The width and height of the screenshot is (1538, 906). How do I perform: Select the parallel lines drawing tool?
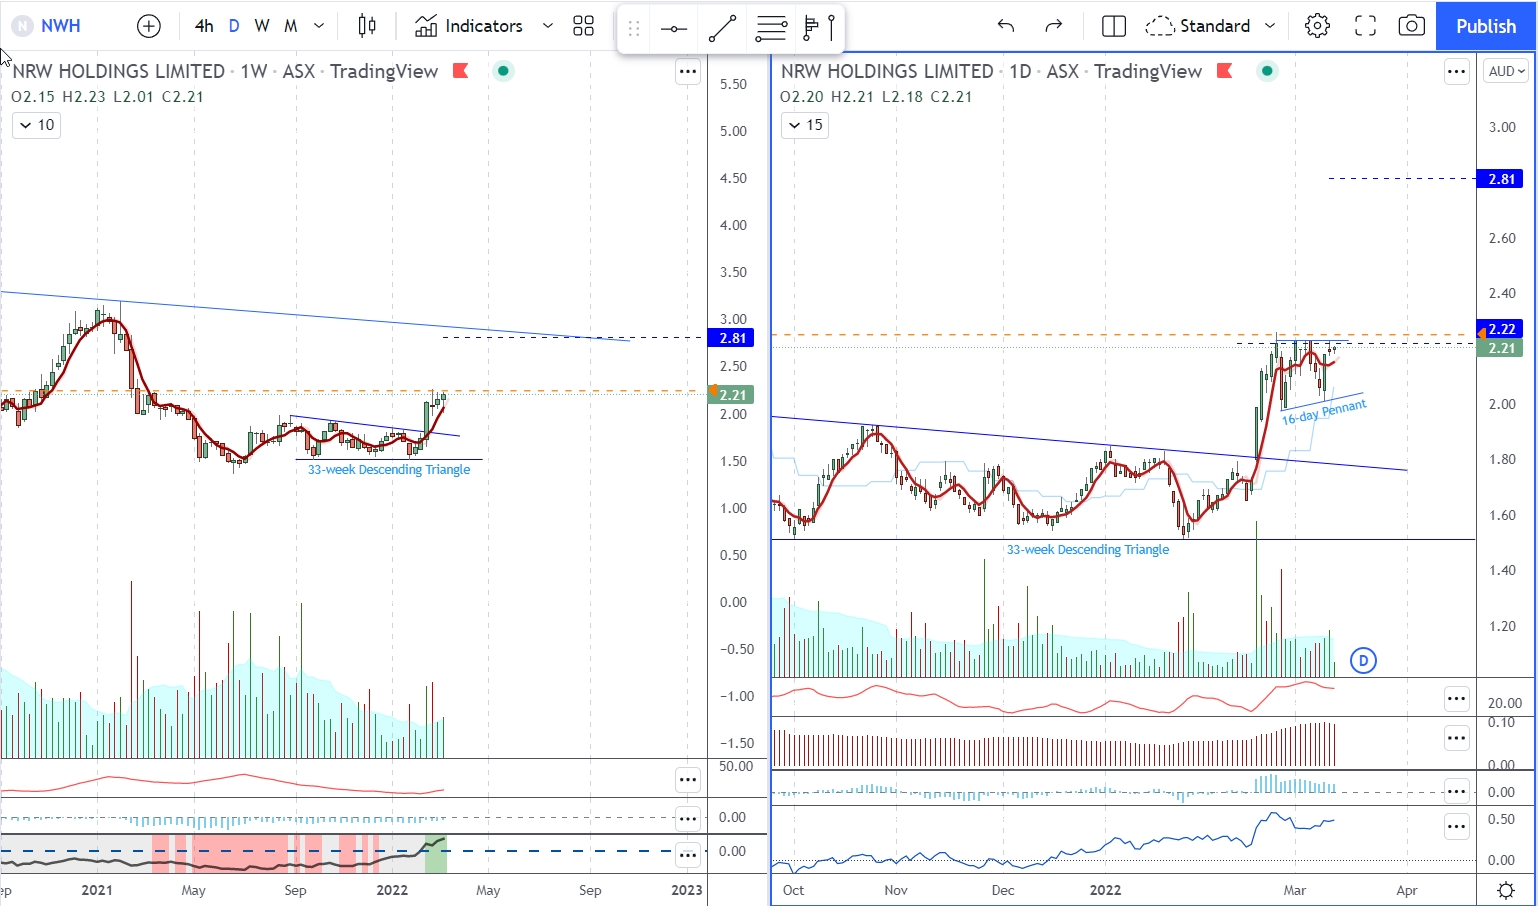pyautogui.click(x=771, y=29)
